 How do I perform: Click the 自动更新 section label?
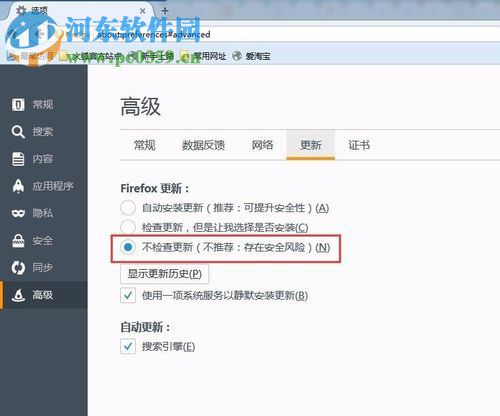145,327
